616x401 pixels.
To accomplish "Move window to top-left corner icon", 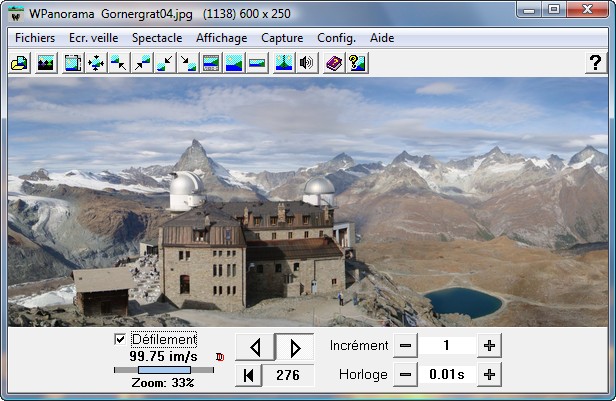I will point(119,63).
